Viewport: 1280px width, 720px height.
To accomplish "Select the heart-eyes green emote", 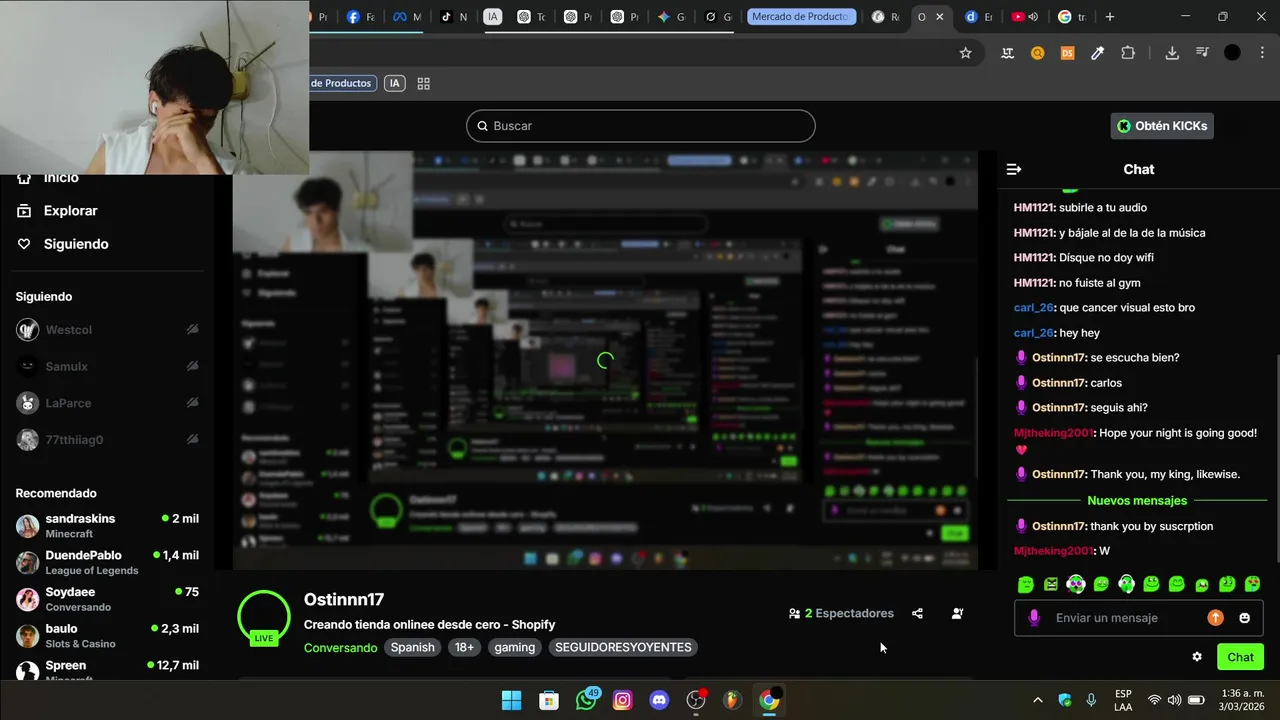I will coord(1252,584).
